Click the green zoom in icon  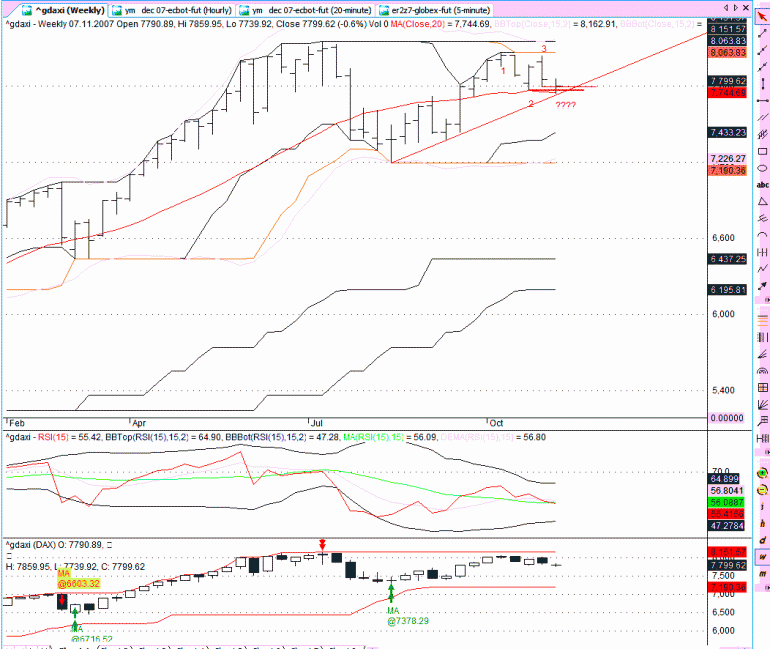(762, 474)
